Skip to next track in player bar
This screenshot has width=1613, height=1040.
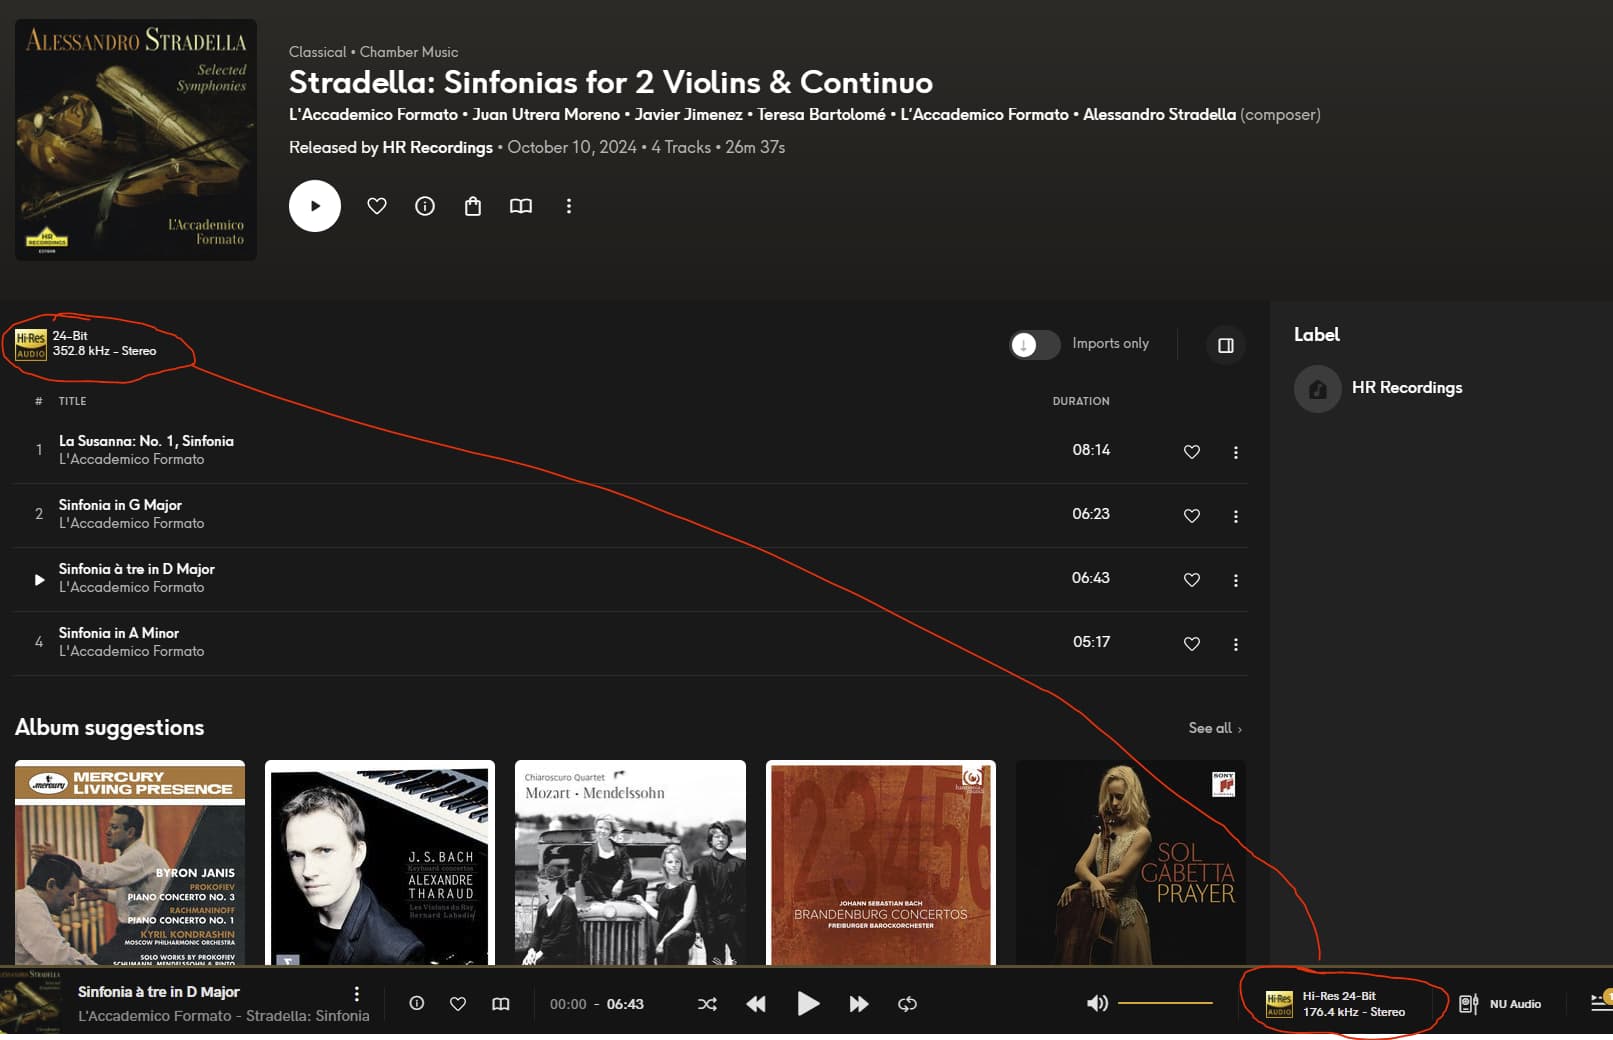pyautogui.click(x=859, y=1004)
